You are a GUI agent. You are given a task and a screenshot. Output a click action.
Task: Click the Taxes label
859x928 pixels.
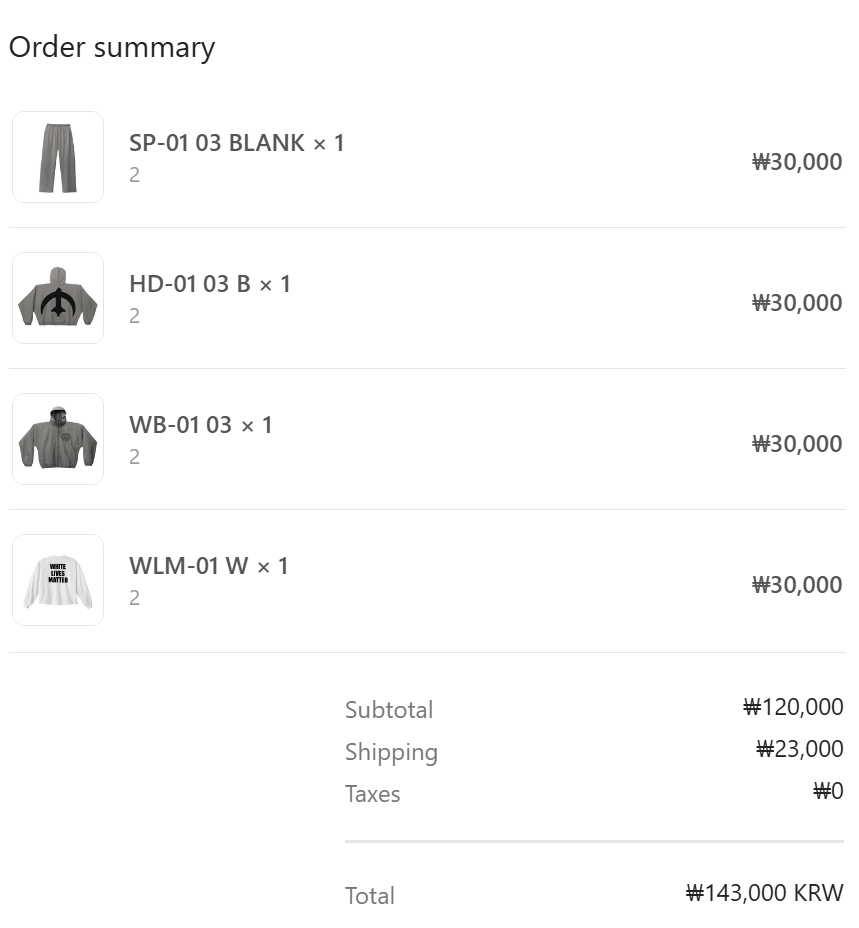(x=372, y=794)
